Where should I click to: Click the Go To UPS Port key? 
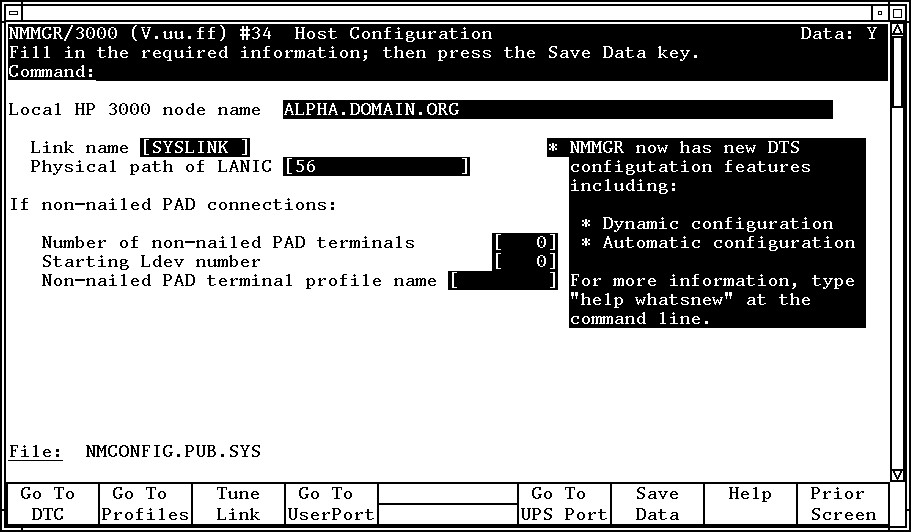click(x=564, y=504)
